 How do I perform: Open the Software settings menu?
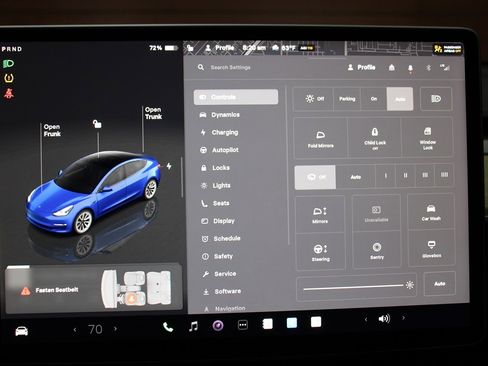tap(222, 291)
